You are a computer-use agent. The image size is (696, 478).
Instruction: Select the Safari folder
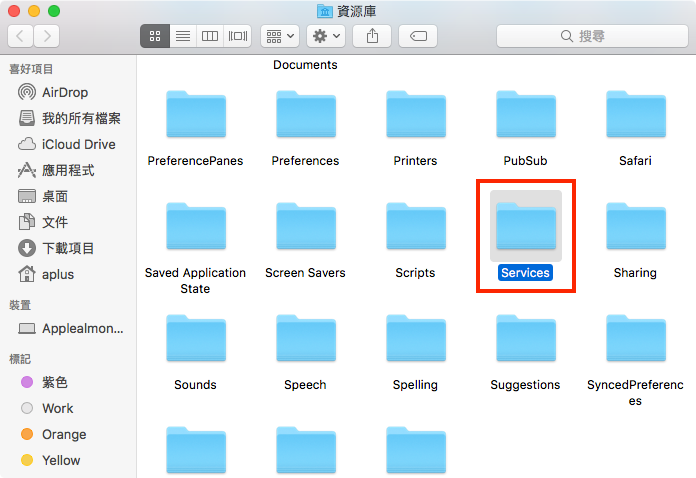click(636, 115)
